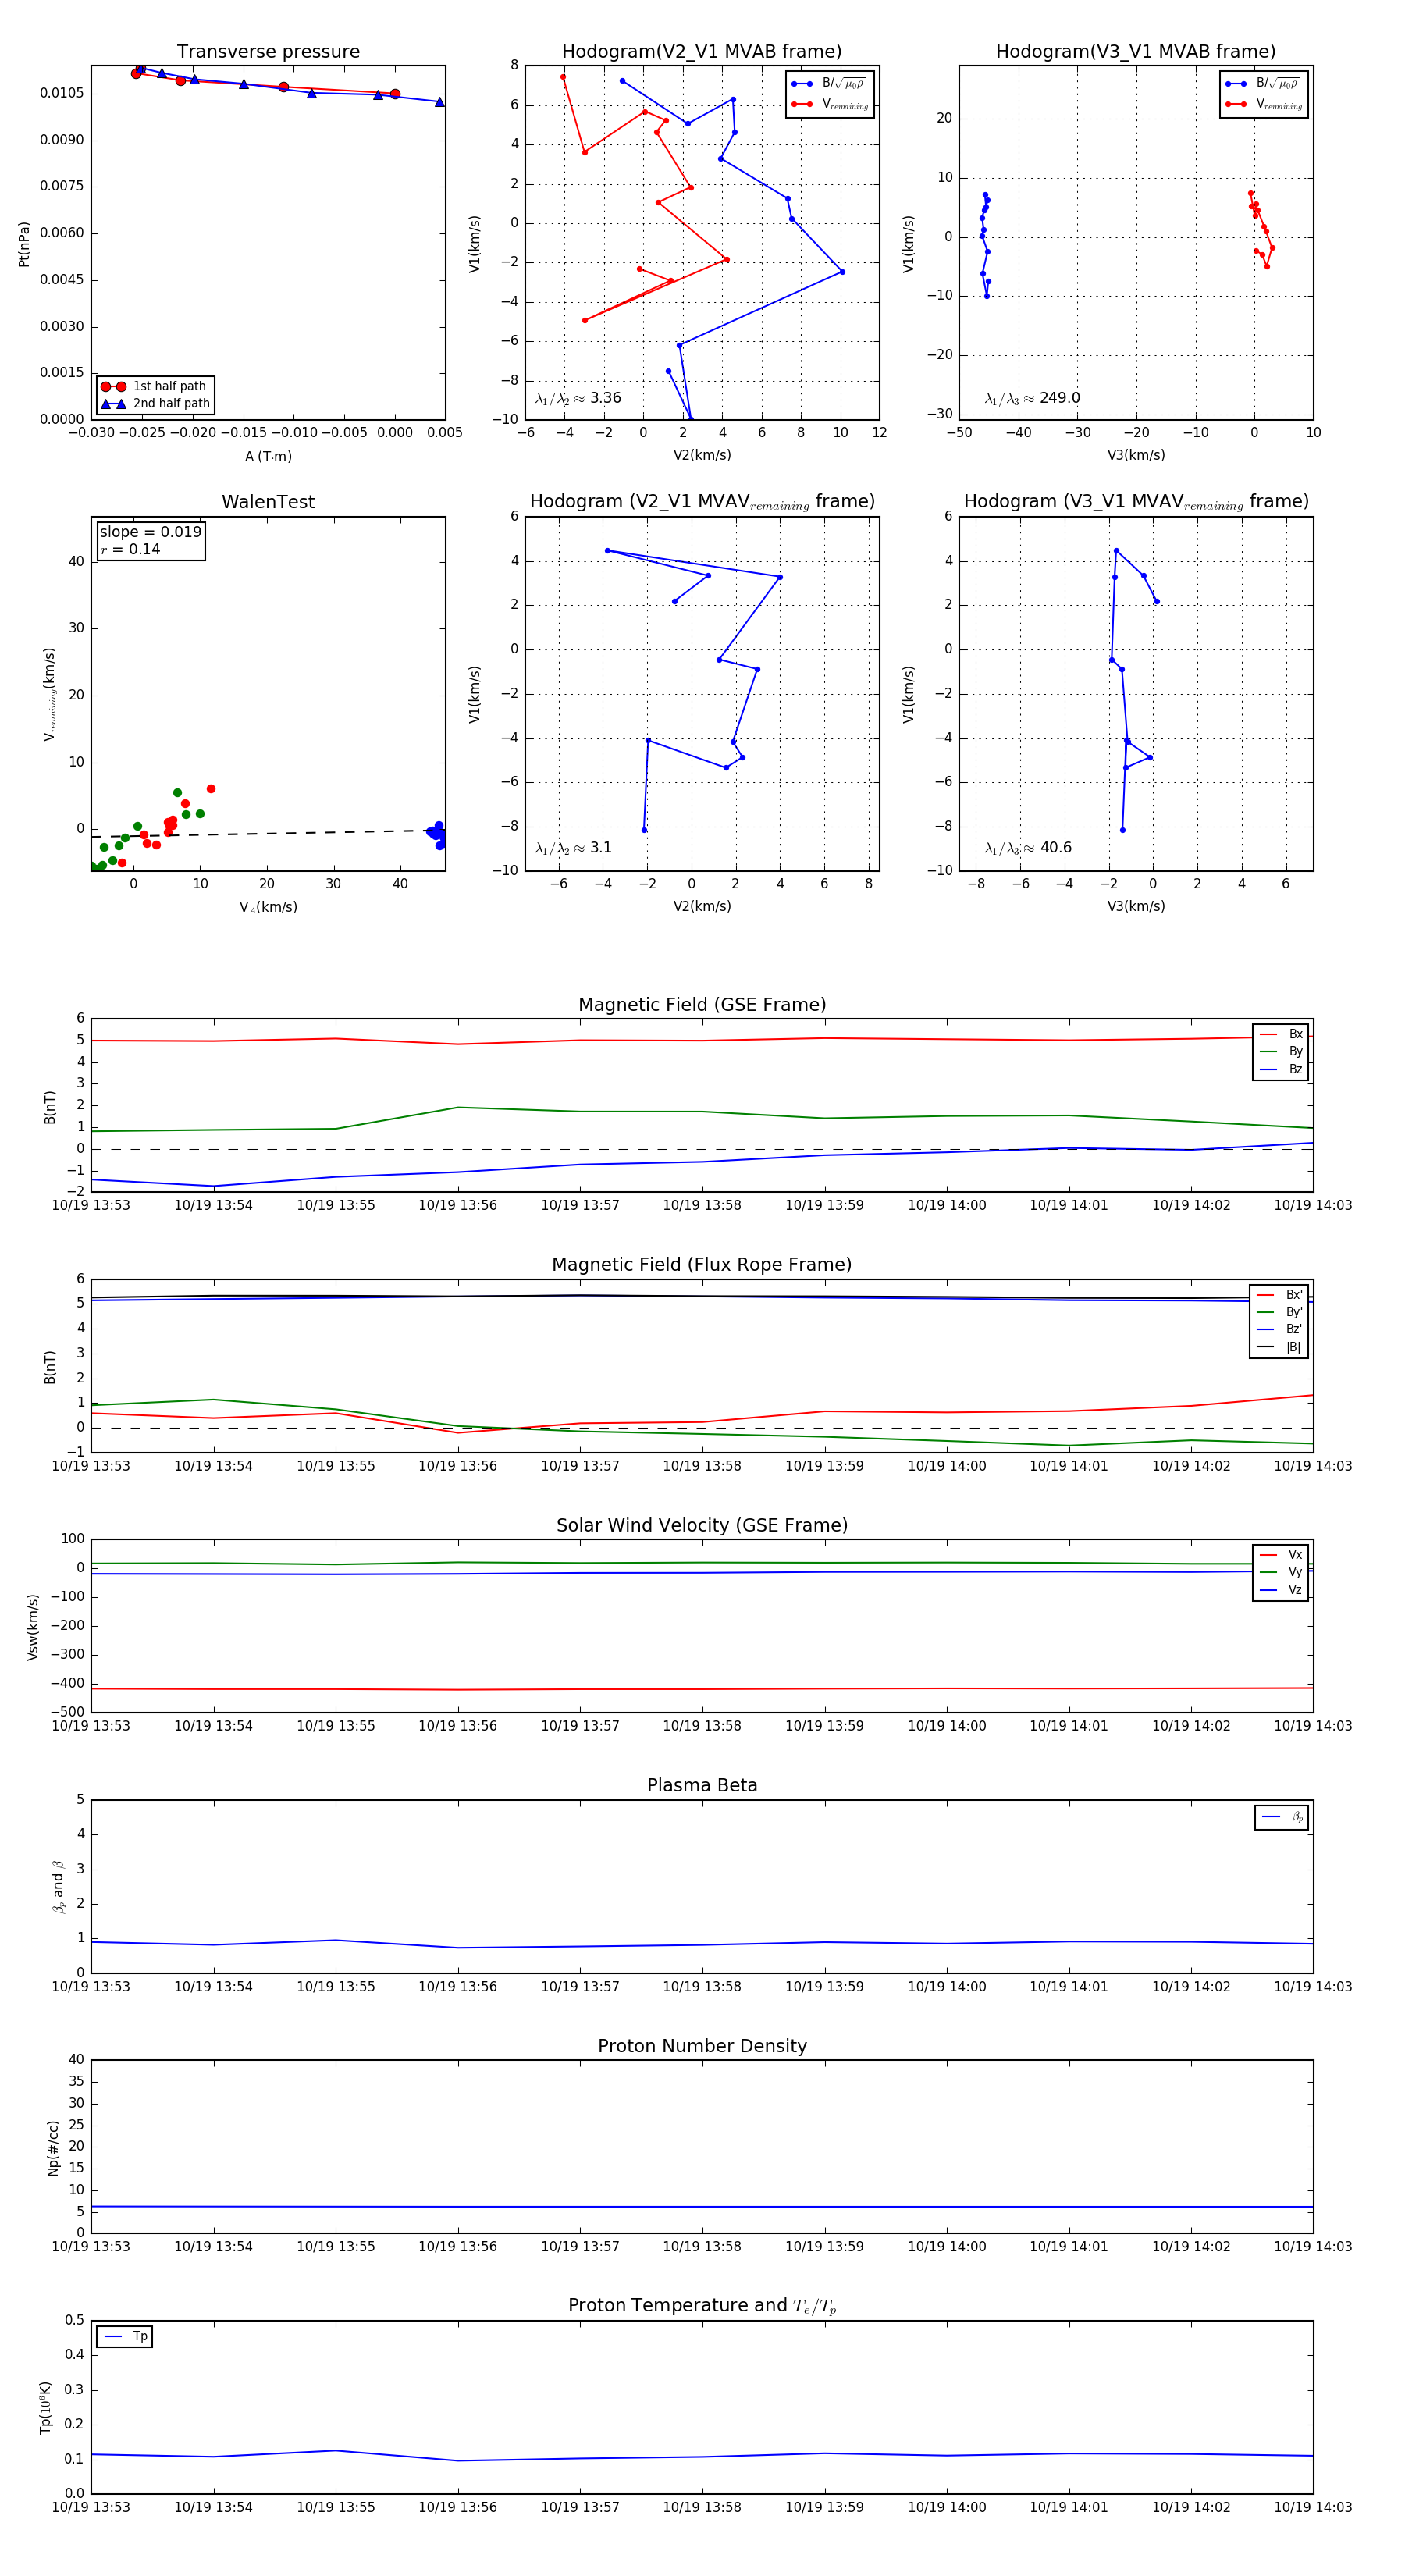Click the 'Np(#/cc)' y-axis label
This screenshot has height=2576, width=1405.
tap(53, 2147)
